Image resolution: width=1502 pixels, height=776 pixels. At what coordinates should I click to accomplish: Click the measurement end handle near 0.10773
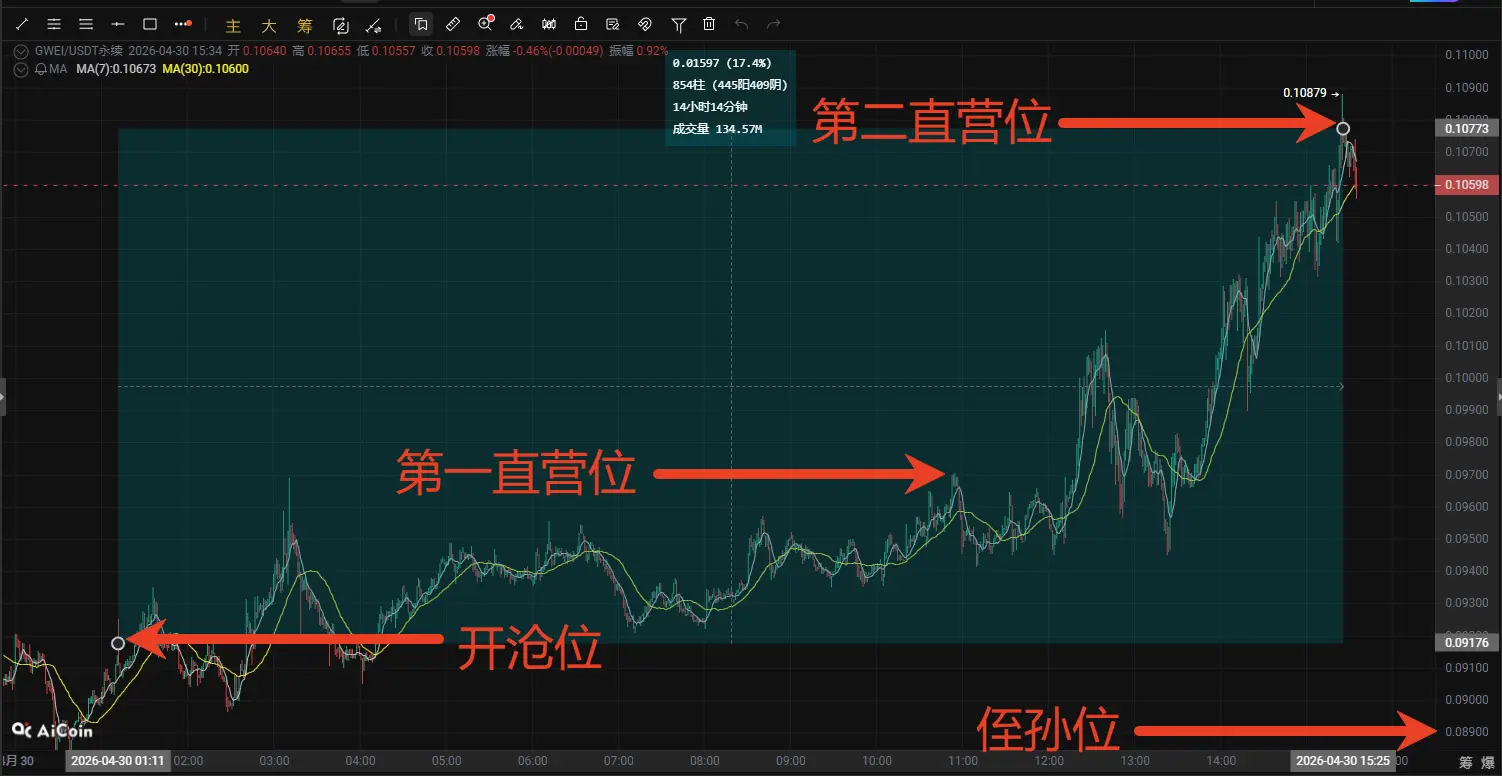1343,128
